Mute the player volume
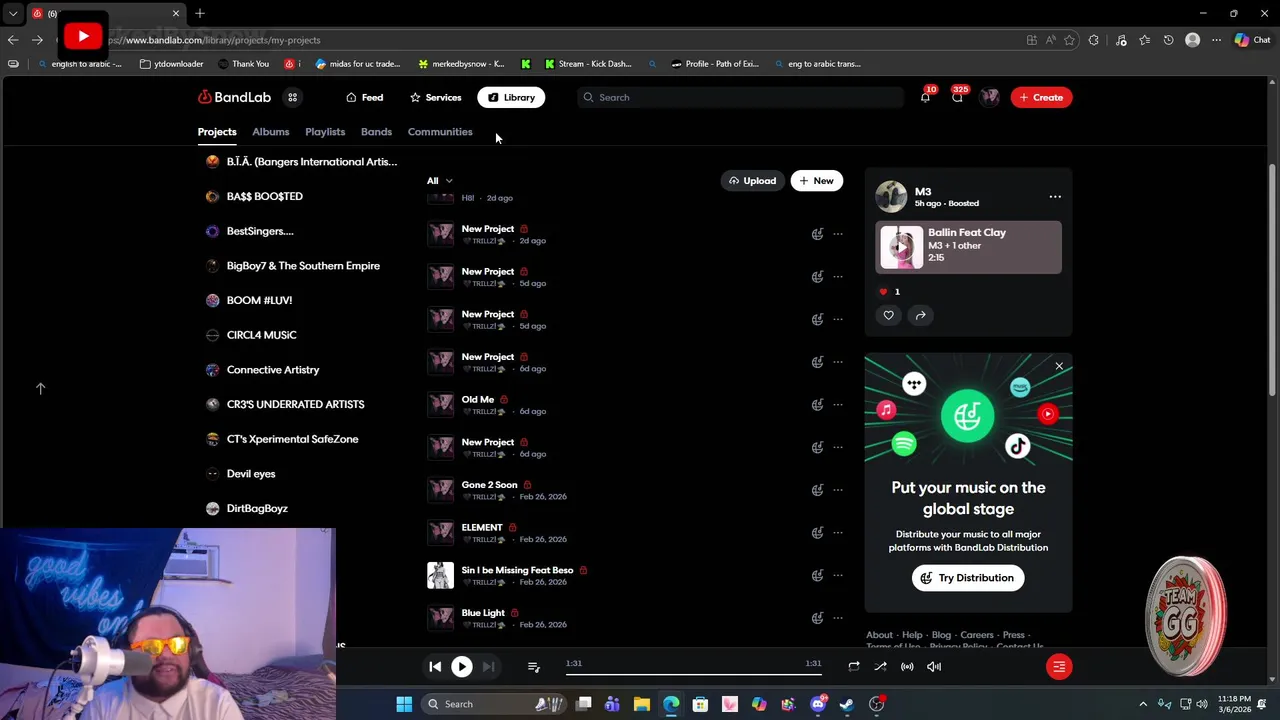The width and height of the screenshot is (1280, 720). click(x=934, y=667)
